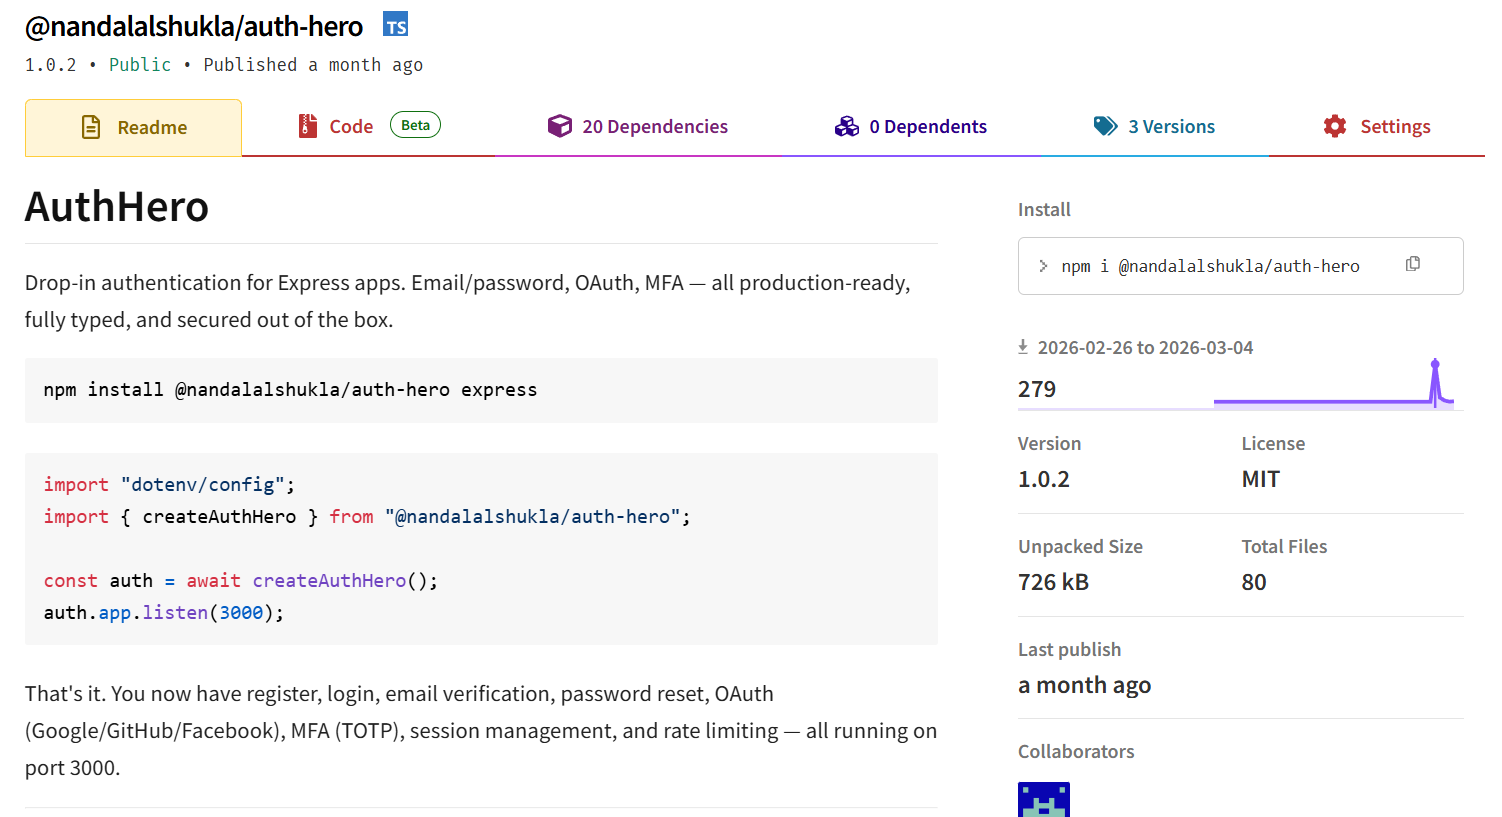Click the downloads sparkline chart peak
The width and height of the screenshot is (1502, 817).
[x=1435, y=366]
